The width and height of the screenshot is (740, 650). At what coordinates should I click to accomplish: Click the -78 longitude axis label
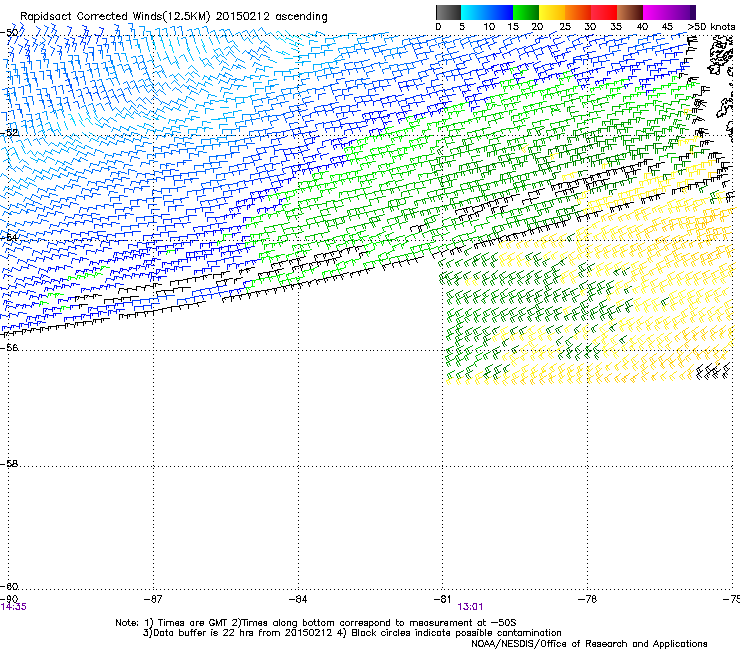click(x=588, y=599)
